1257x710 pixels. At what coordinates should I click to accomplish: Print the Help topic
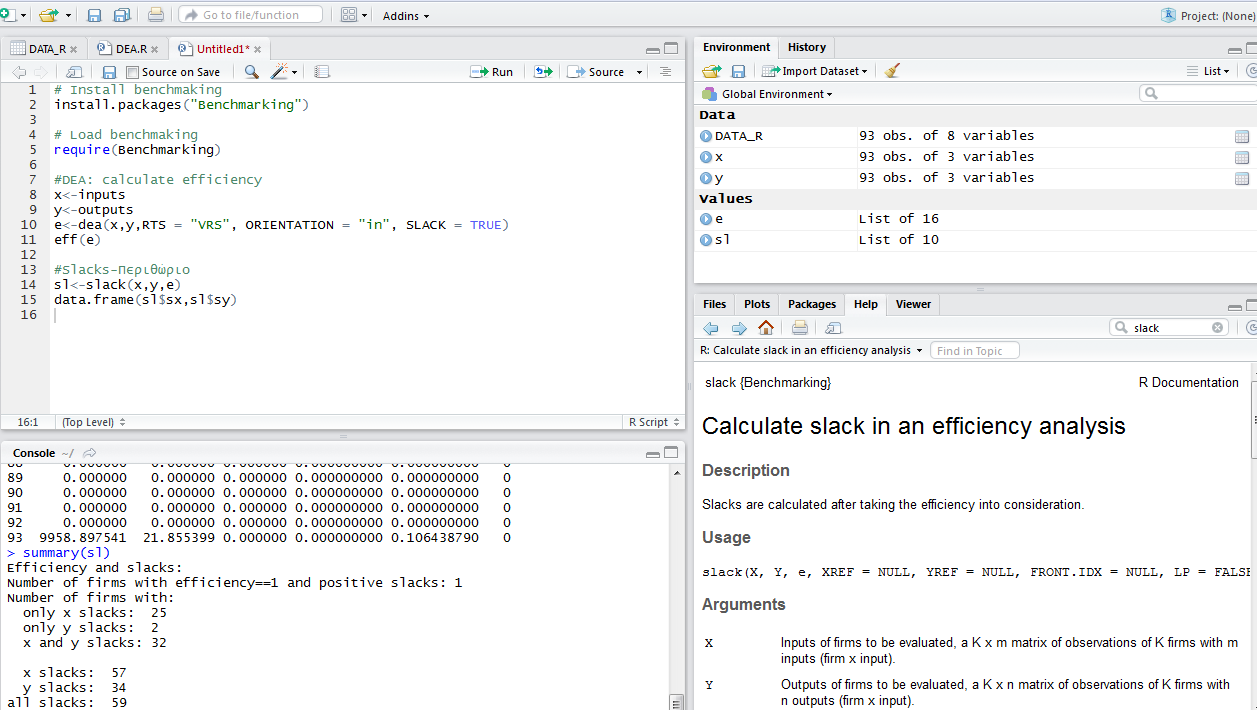800,328
